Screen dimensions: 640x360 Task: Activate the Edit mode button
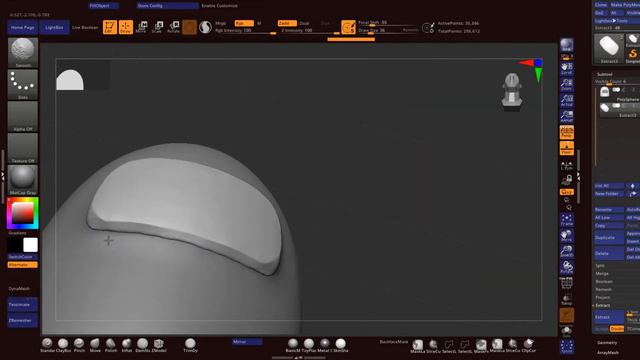pos(110,27)
